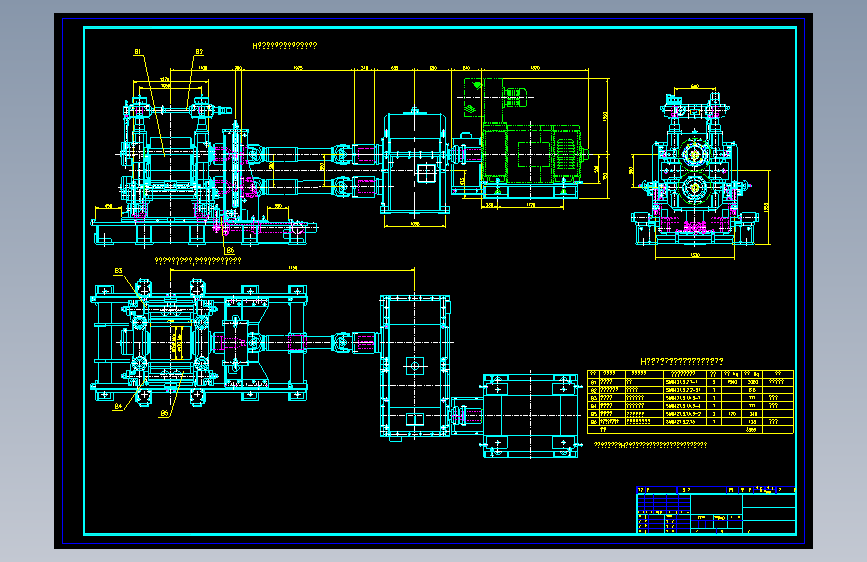This screenshot has height=562, width=867.
Task: Click the B6 callout label below front view
Action: click(230, 251)
